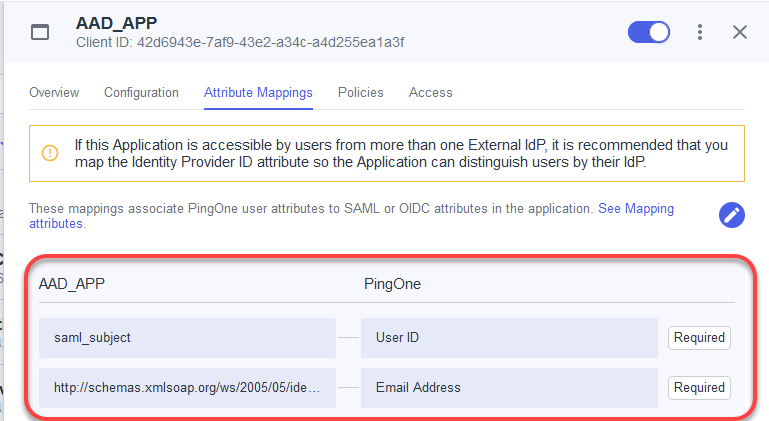Click the Client ID text under AAD_APP

click(240, 42)
